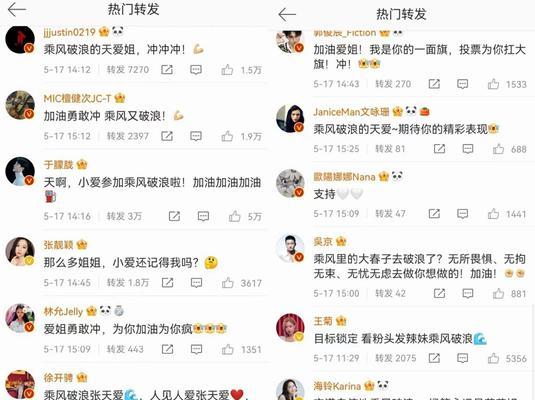This screenshot has width=535, height=400.
Task: View 转发 2075 on 王菊's post
Action: coord(396,358)
